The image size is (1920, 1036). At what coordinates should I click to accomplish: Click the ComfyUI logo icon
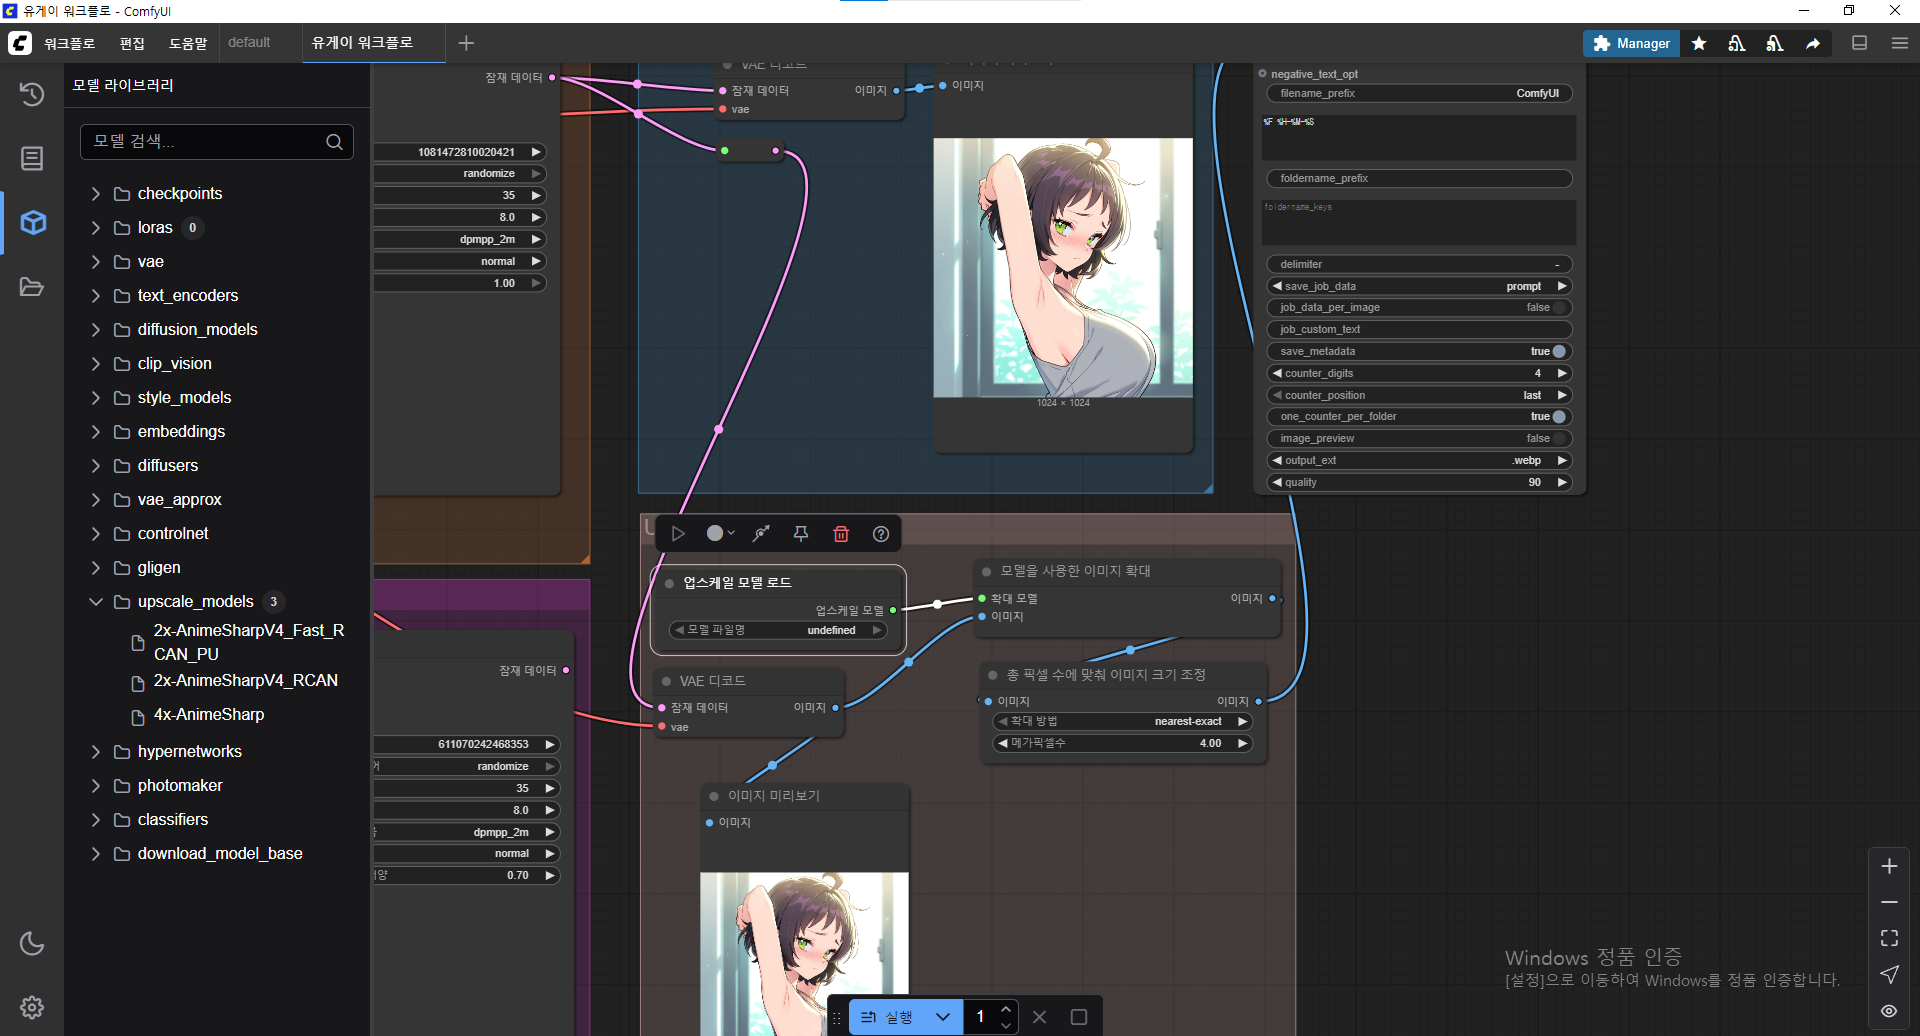(x=20, y=43)
